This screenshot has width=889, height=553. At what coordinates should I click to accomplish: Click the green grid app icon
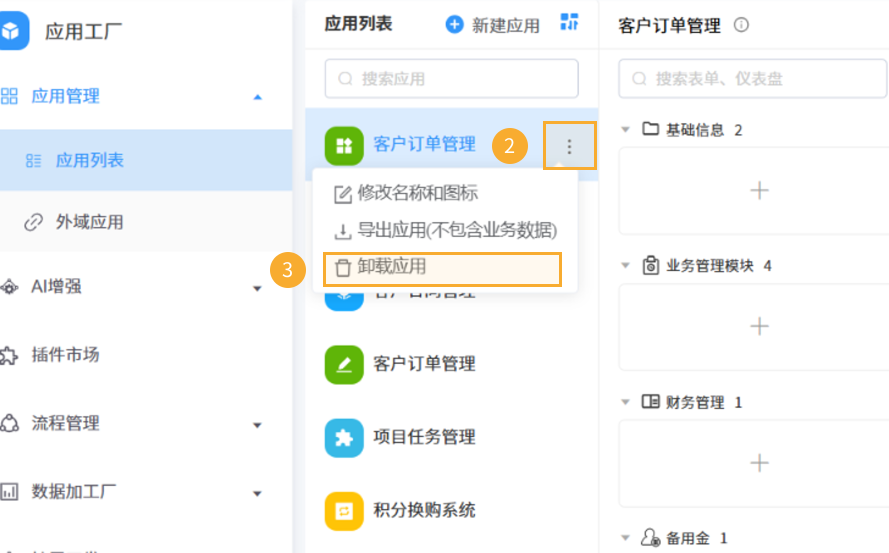point(344,146)
